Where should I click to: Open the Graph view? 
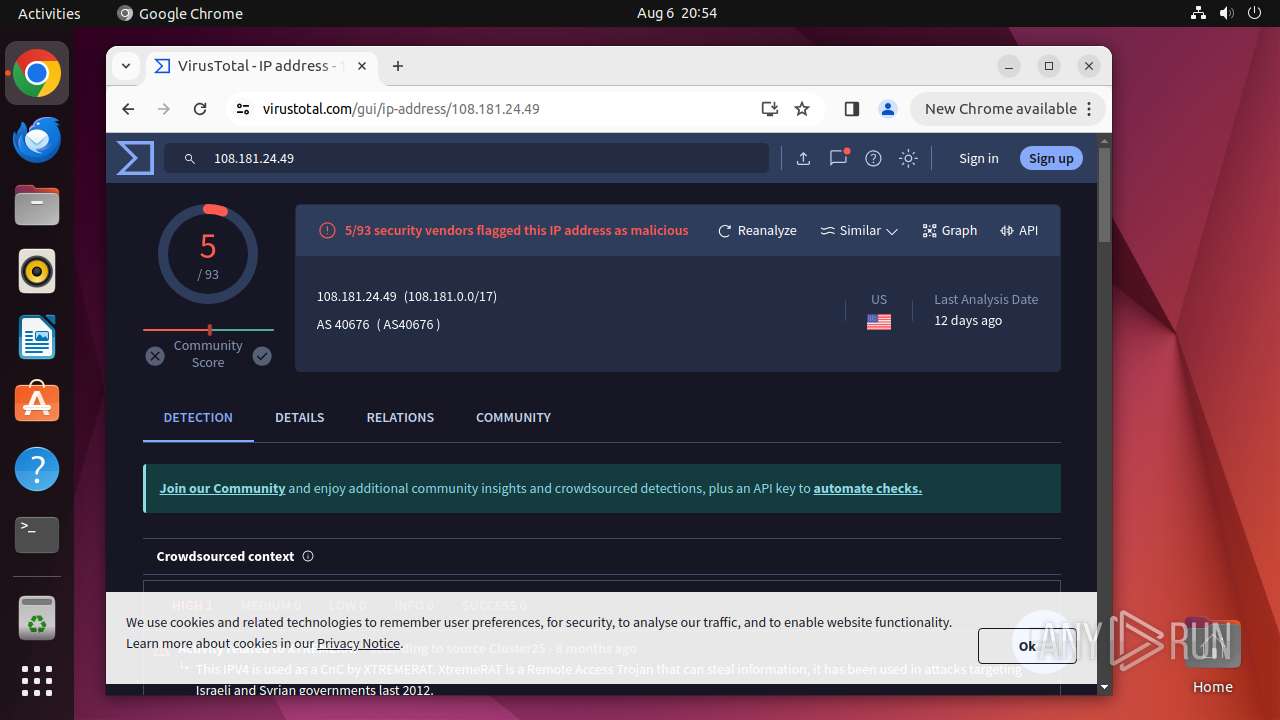pyautogui.click(x=950, y=230)
